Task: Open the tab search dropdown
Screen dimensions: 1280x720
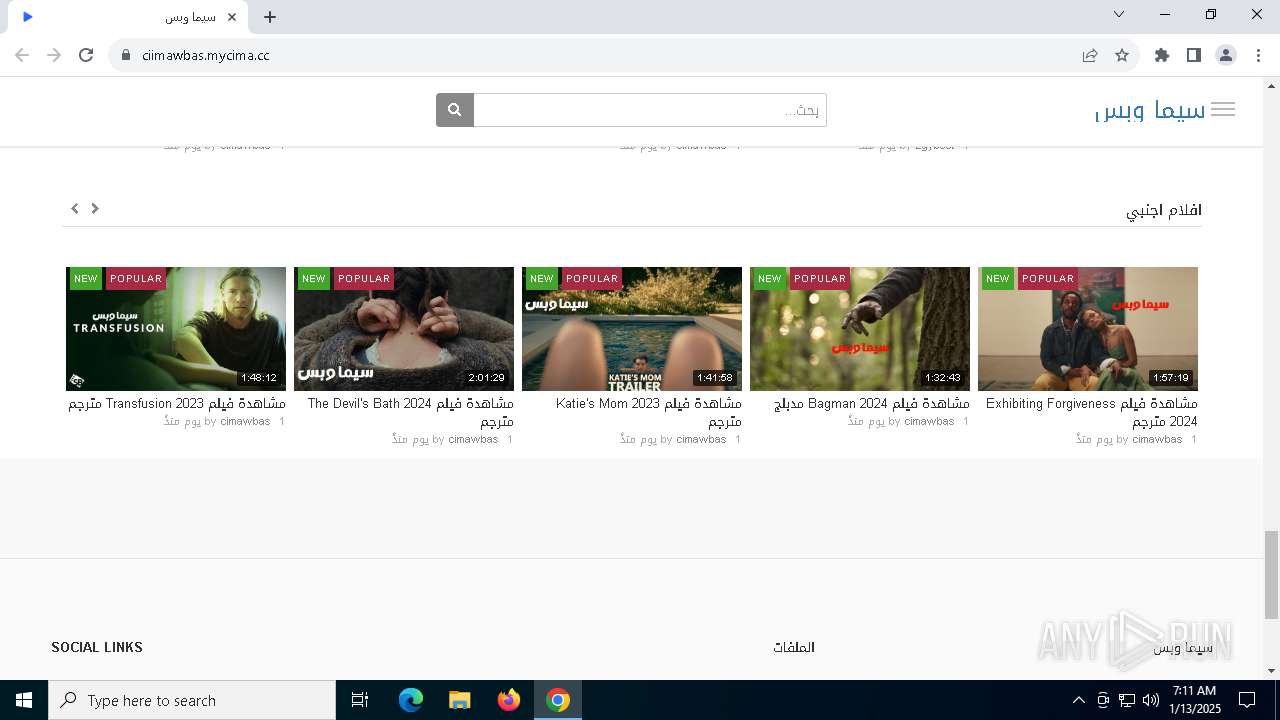Action: [x=1119, y=14]
